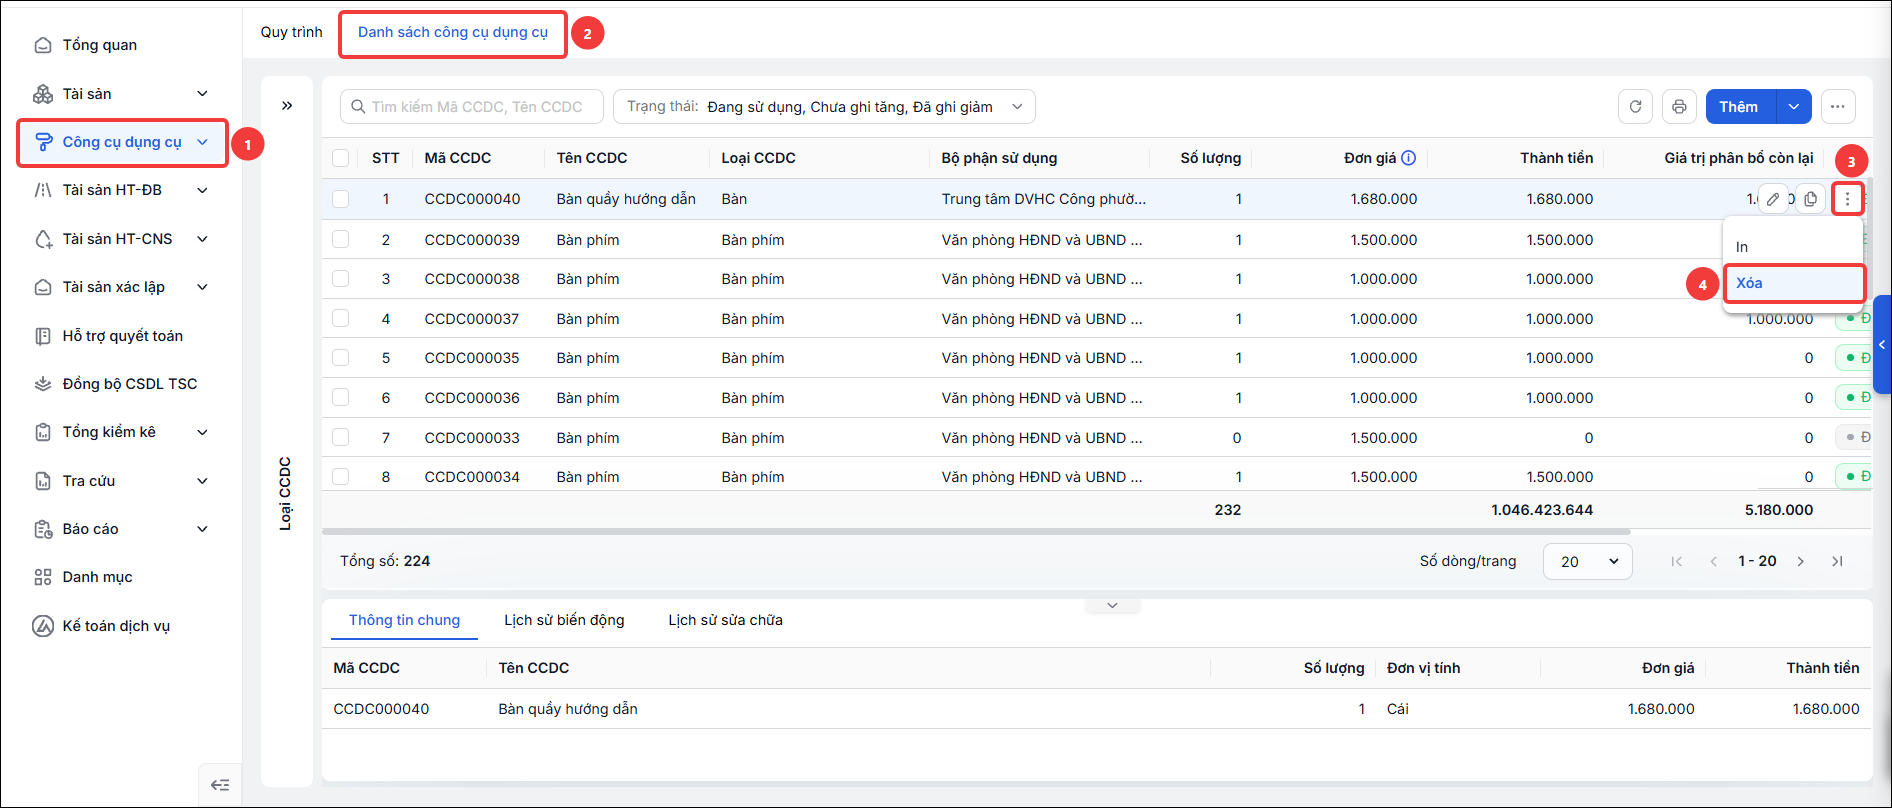Viewport: 1892px width, 808px height.
Task: Switch to Quy trình tab
Action: [291, 32]
